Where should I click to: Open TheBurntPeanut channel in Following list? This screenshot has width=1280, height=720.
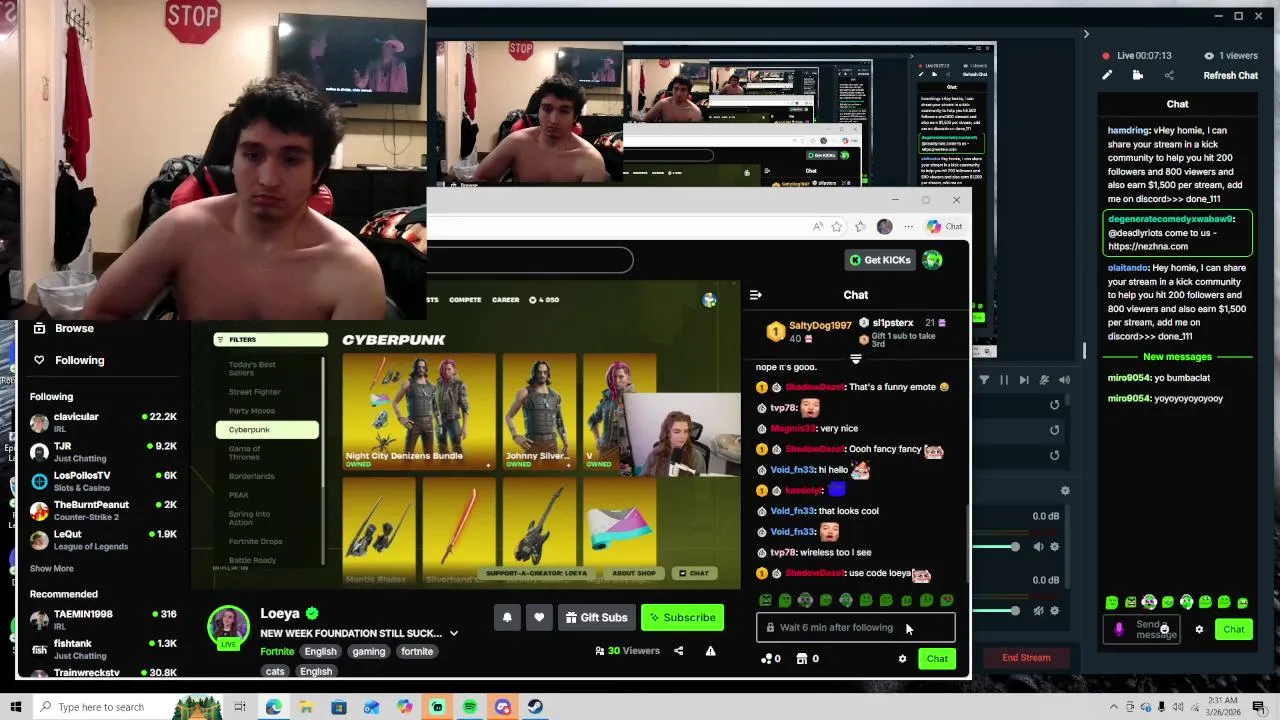[103, 510]
